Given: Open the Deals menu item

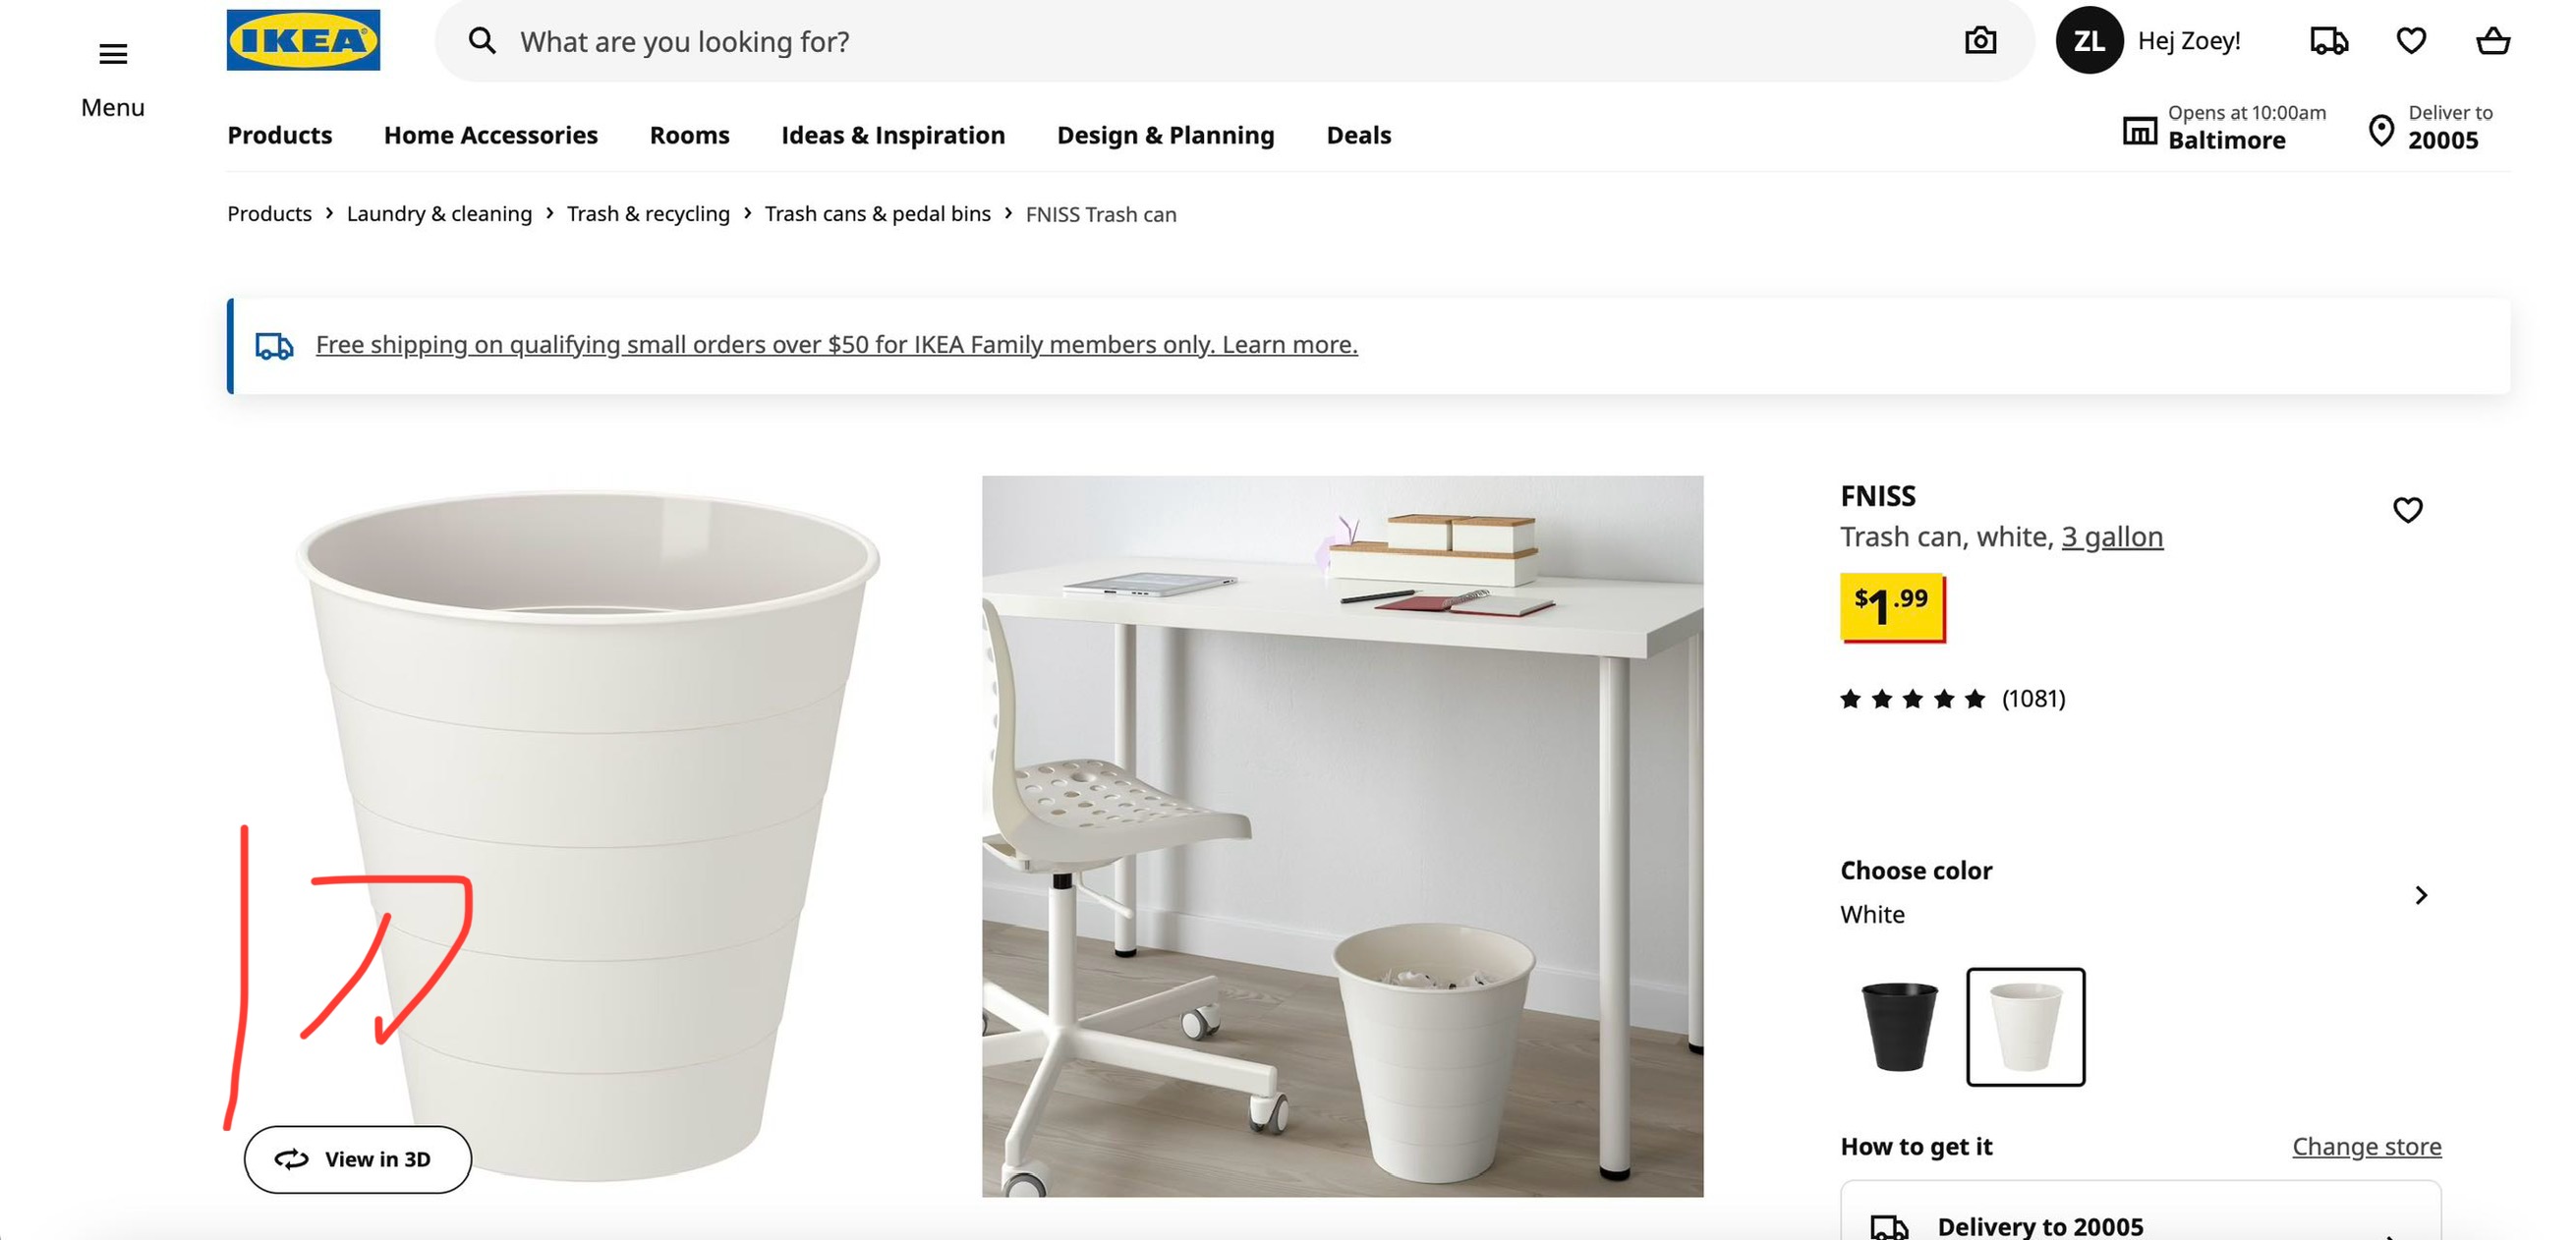Looking at the screenshot, I should tap(1358, 135).
